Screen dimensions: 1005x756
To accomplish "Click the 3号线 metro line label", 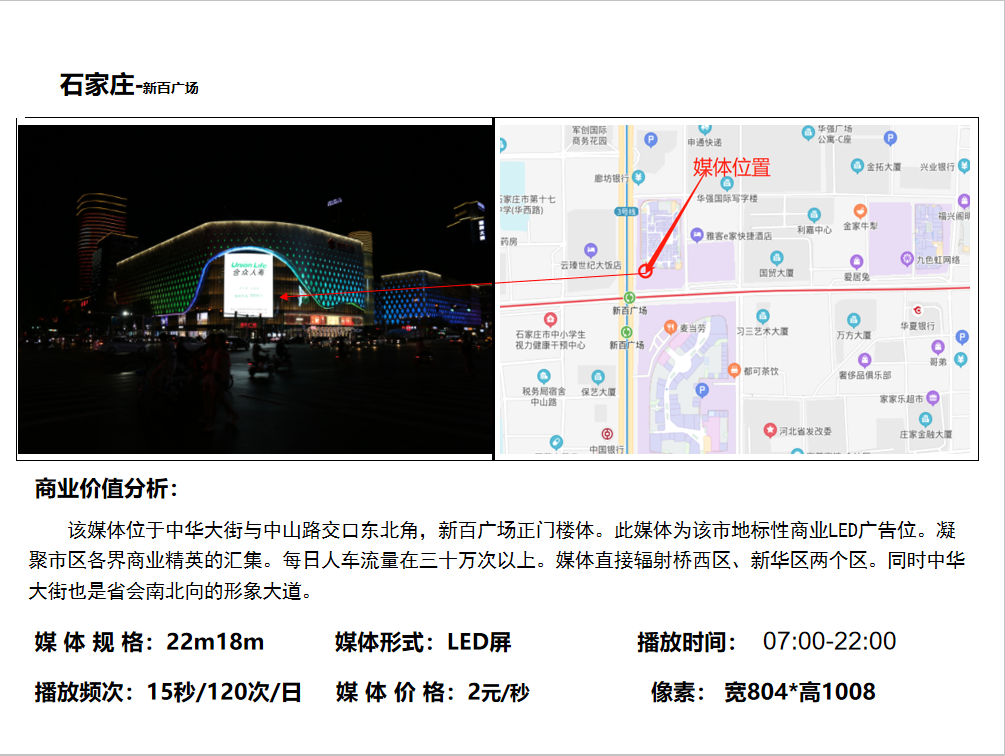I will pyautogui.click(x=626, y=211).
